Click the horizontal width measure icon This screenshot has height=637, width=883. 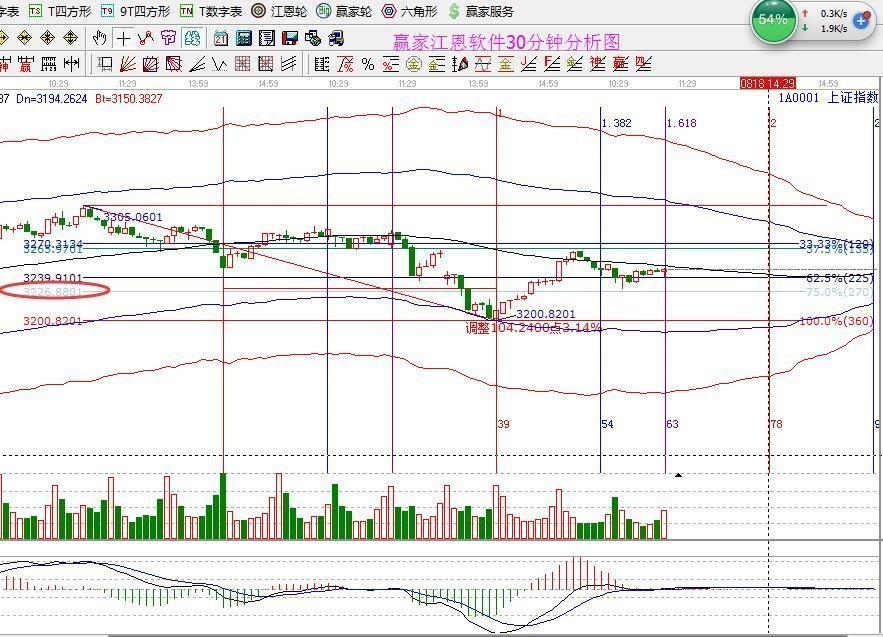tap(72, 64)
